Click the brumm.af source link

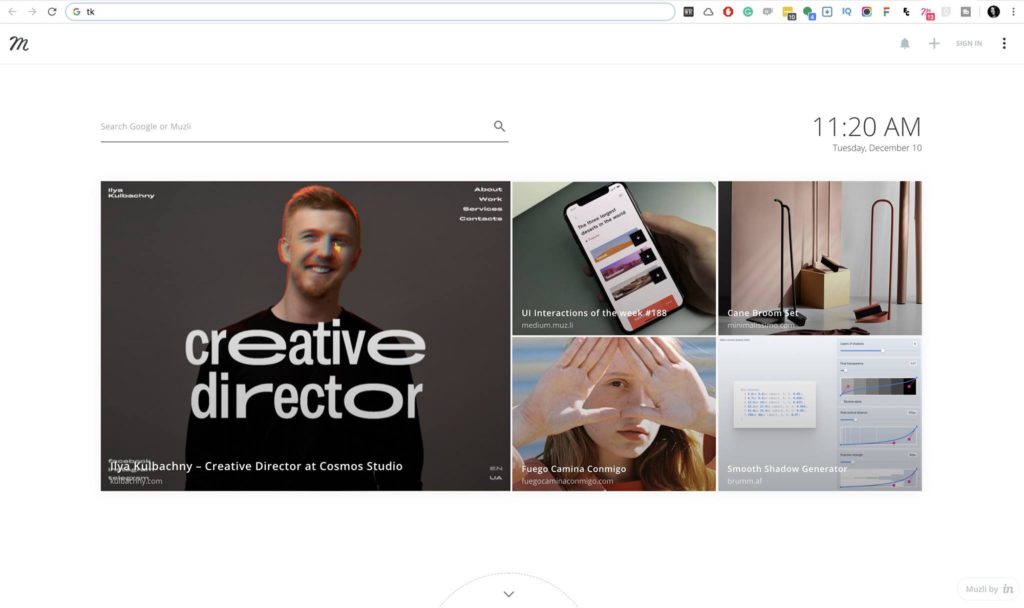coord(744,481)
